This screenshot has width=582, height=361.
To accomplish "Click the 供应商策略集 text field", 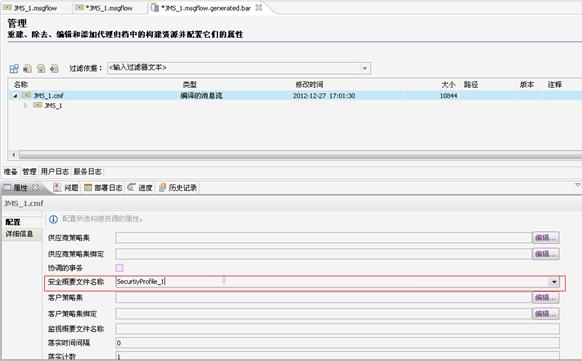I will click(x=323, y=238).
